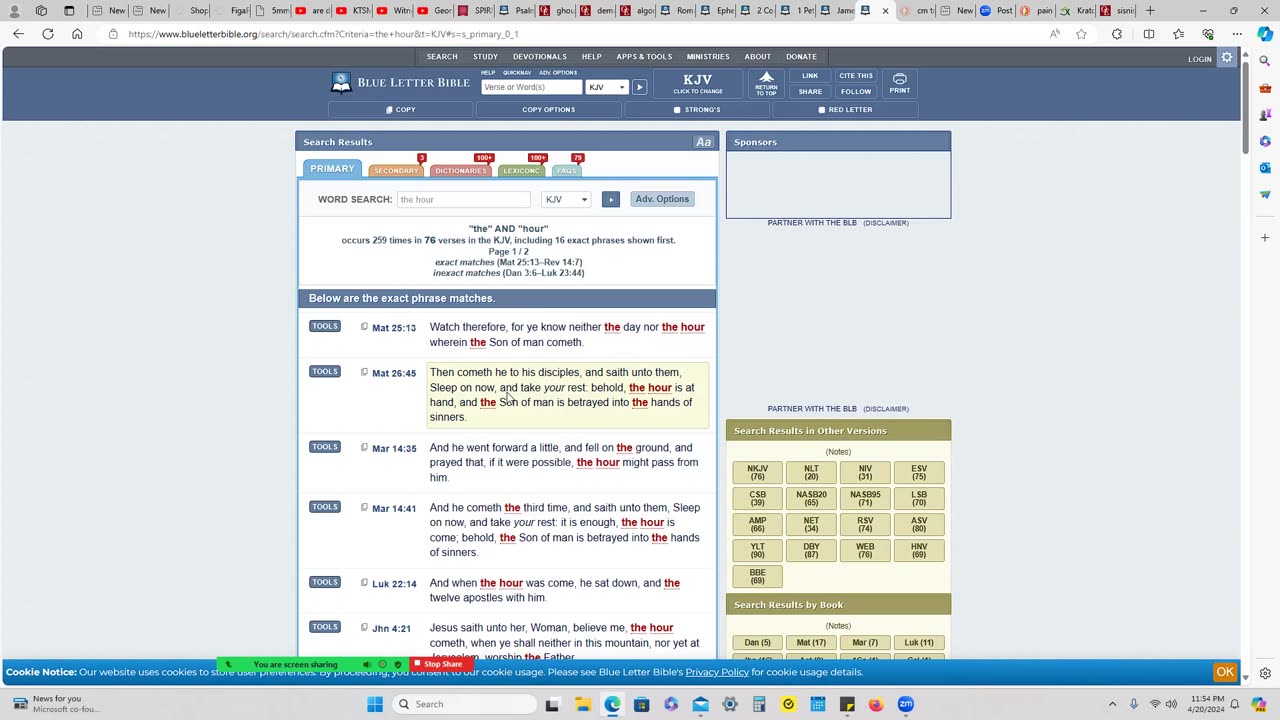The height and width of the screenshot is (720, 1280).
Task: Open ESV (75) version results
Action: point(919,472)
